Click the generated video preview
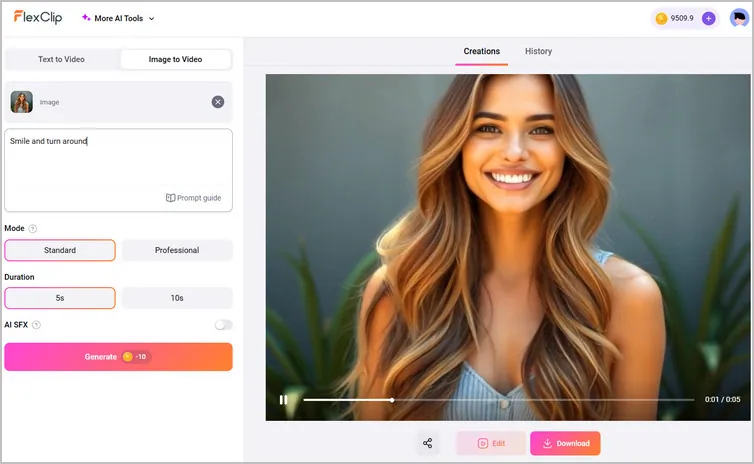The height and width of the screenshot is (464, 754). click(508, 247)
